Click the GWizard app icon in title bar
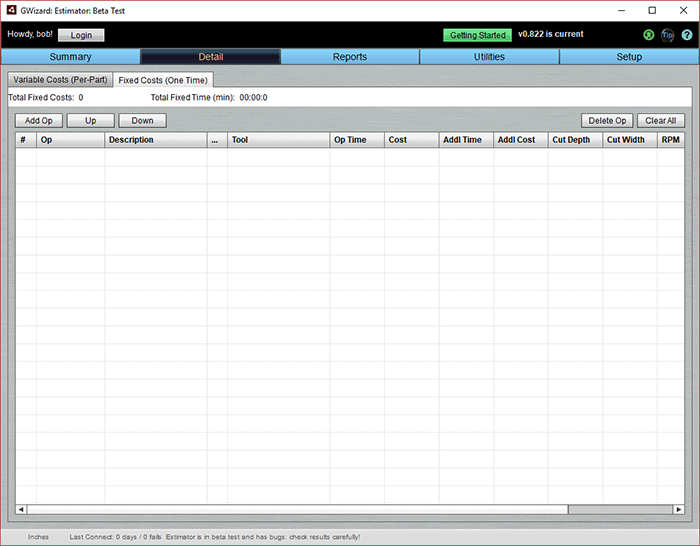Viewport: 700px width, 546px height. point(11,10)
